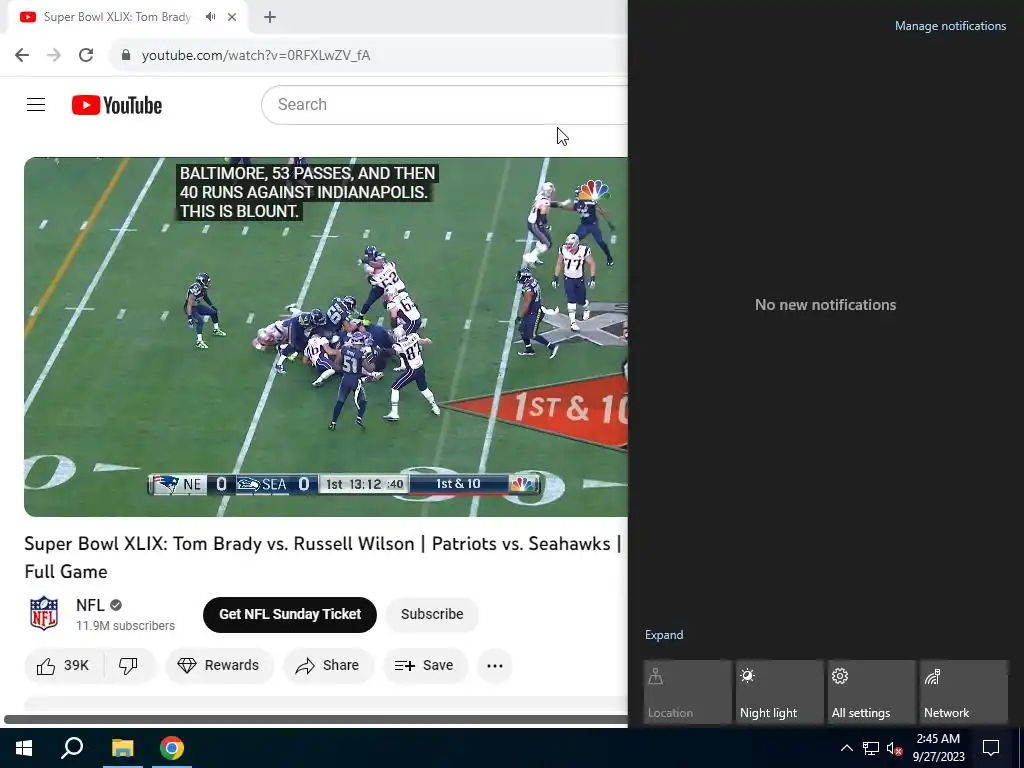Image resolution: width=1024 pixels, height=768 pixels.
Task: Click the '11.9M subscribers' text
Action: point(125,626)
